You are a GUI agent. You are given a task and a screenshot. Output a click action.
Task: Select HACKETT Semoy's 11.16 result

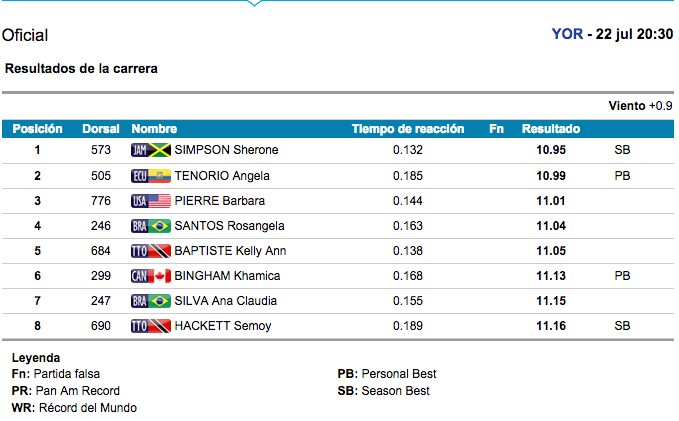[551, 326]
